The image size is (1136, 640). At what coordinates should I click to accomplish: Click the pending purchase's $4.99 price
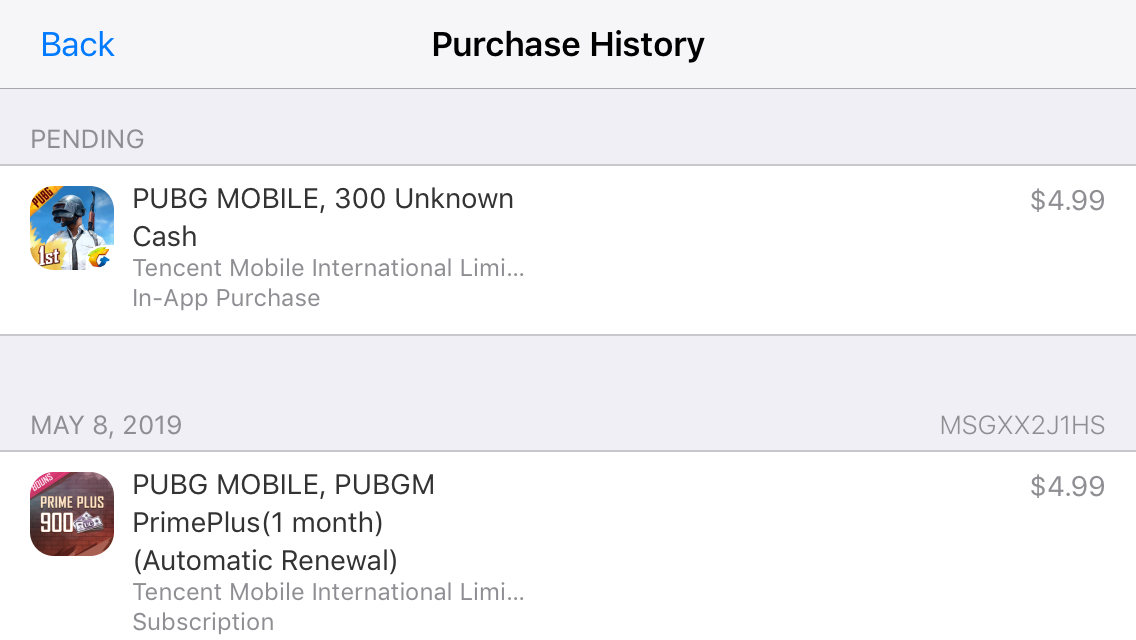point(1067,201)
